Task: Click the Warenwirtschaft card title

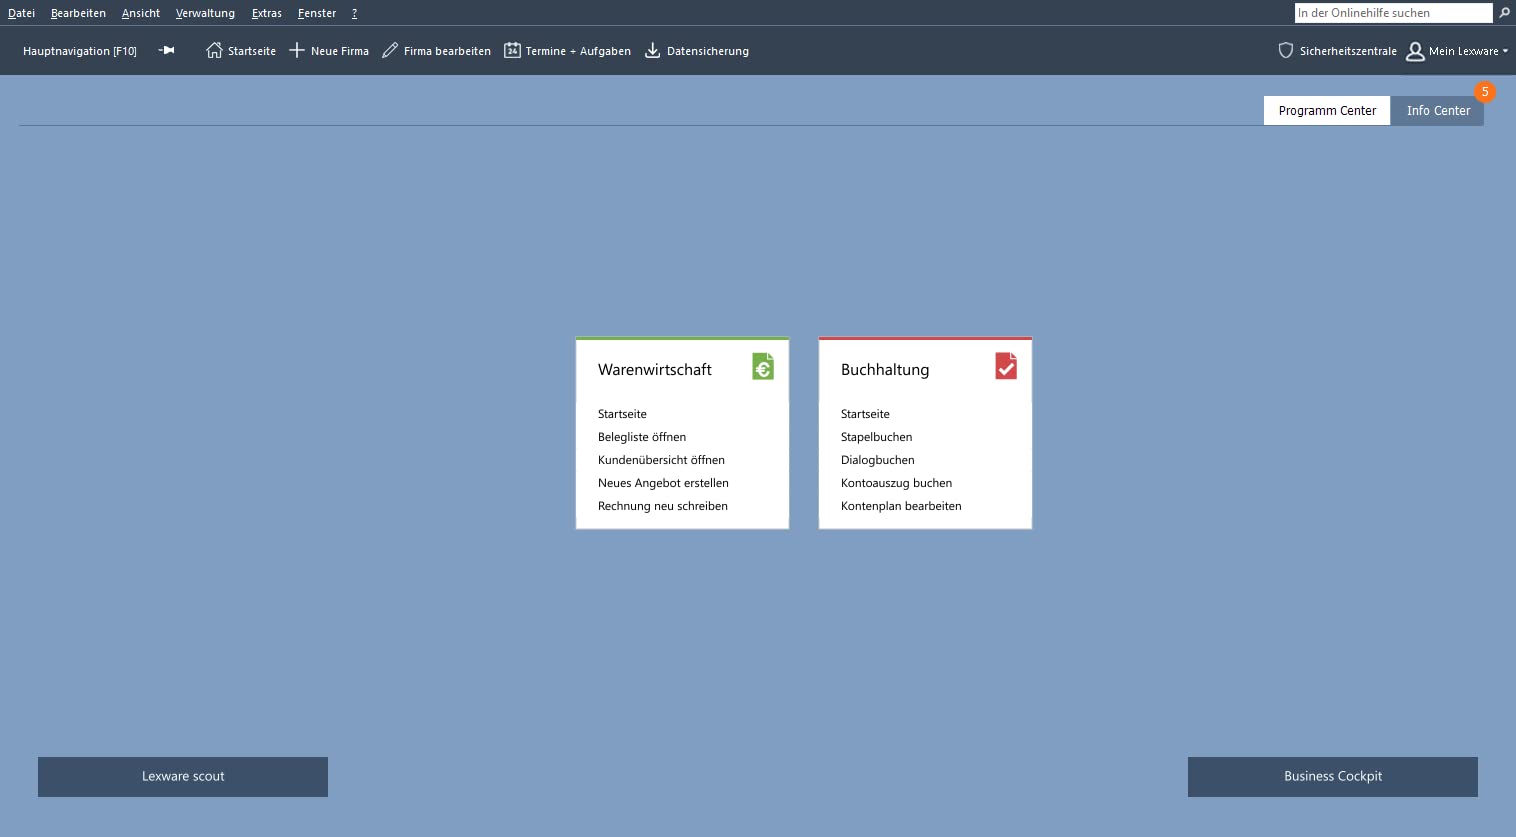Action: (x=655, y=369)
